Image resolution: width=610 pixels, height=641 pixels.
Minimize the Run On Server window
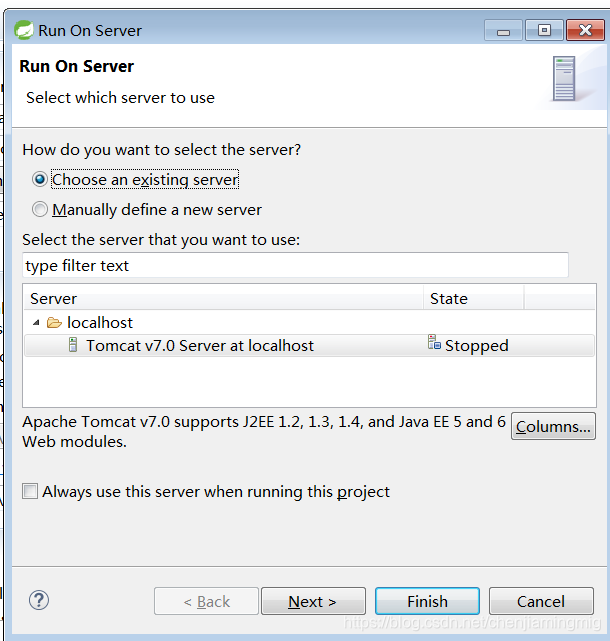pyautogui.click(x=503, y=30)
